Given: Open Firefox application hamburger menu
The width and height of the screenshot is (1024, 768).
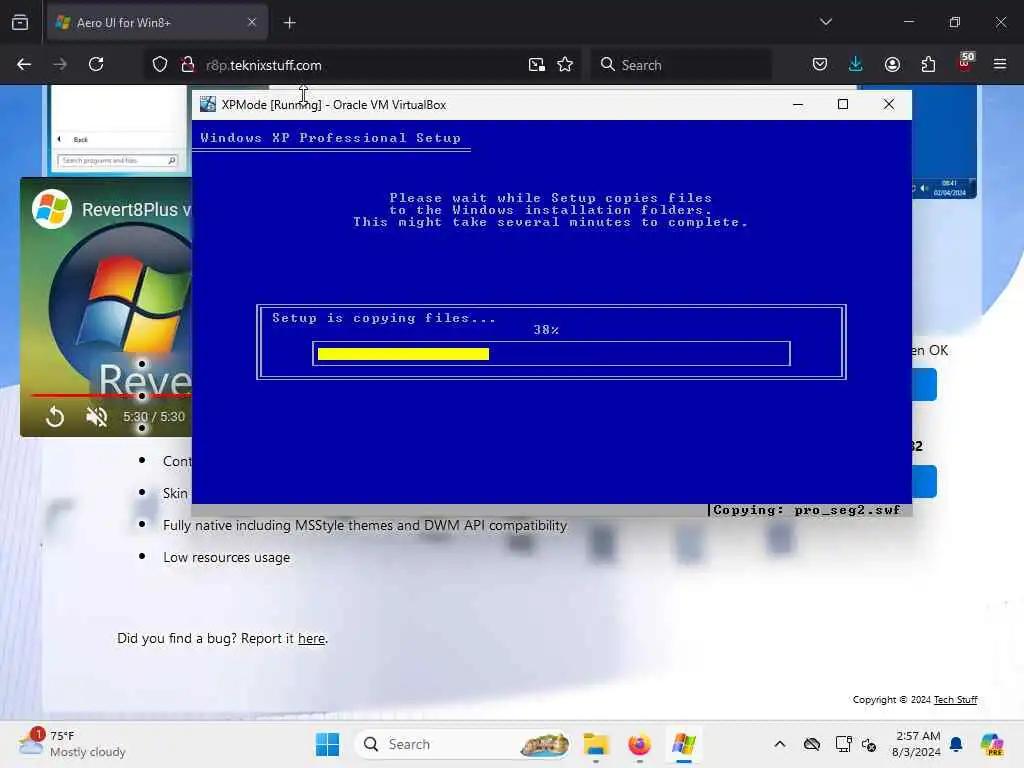Looking at the screenshot, I should tap(1000, 65).
